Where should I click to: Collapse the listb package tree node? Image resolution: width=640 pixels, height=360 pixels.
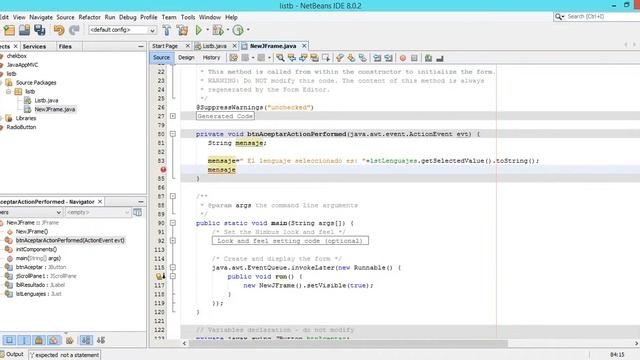coord(8,91)
